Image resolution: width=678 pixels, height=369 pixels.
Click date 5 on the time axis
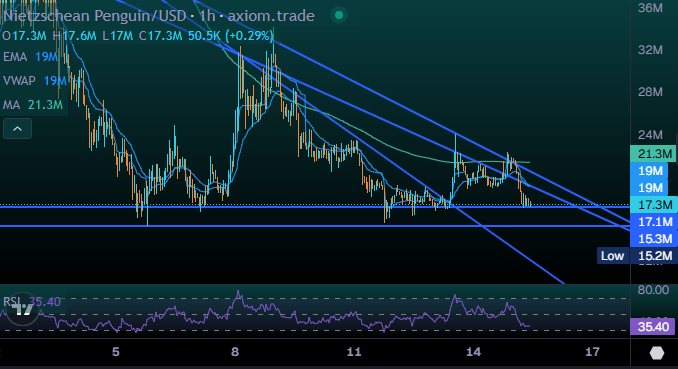115,352
